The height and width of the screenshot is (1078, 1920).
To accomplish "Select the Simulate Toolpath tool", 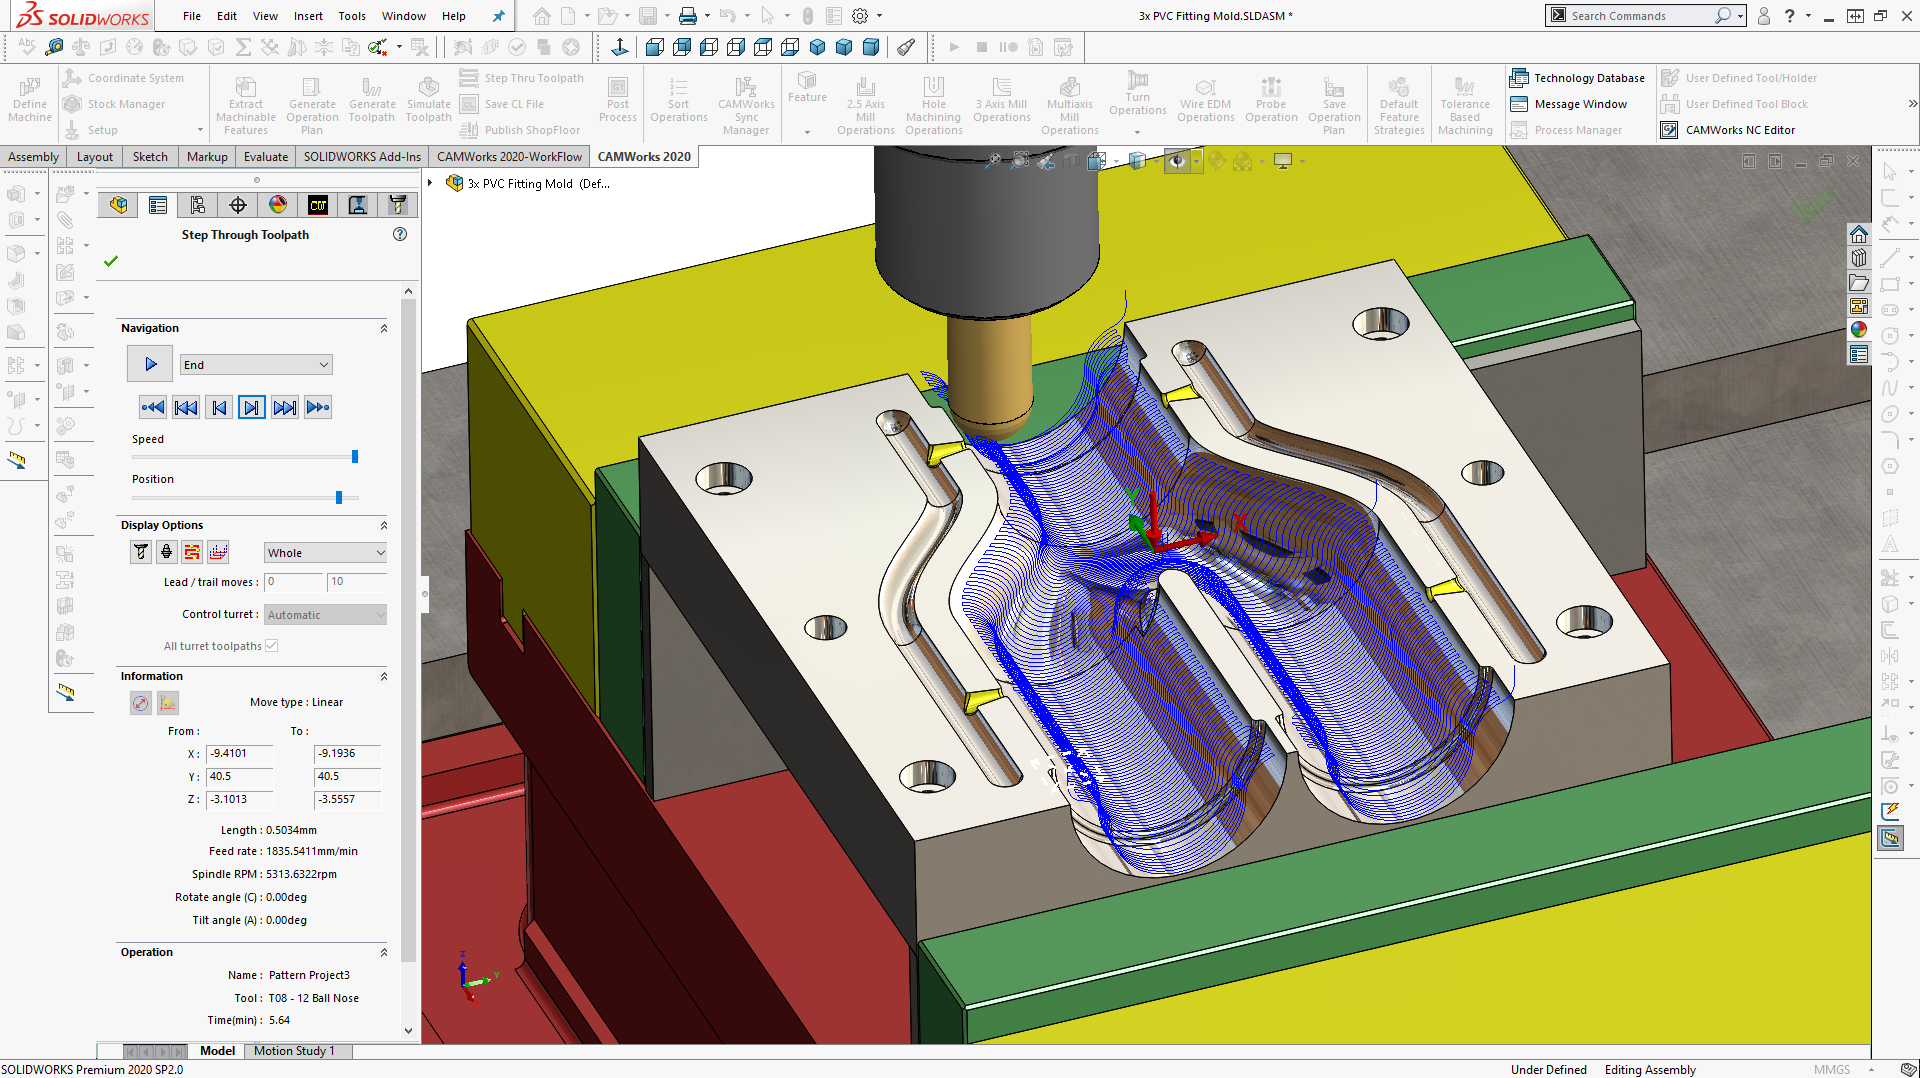I will (x=428, y=100).
